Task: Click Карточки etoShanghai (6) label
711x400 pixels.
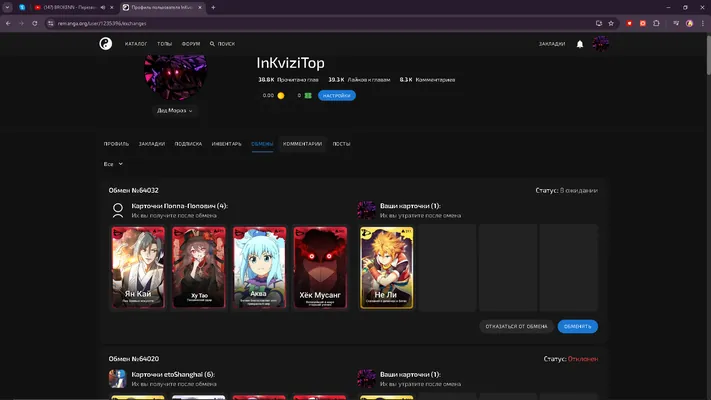Action: click(173, 374)
